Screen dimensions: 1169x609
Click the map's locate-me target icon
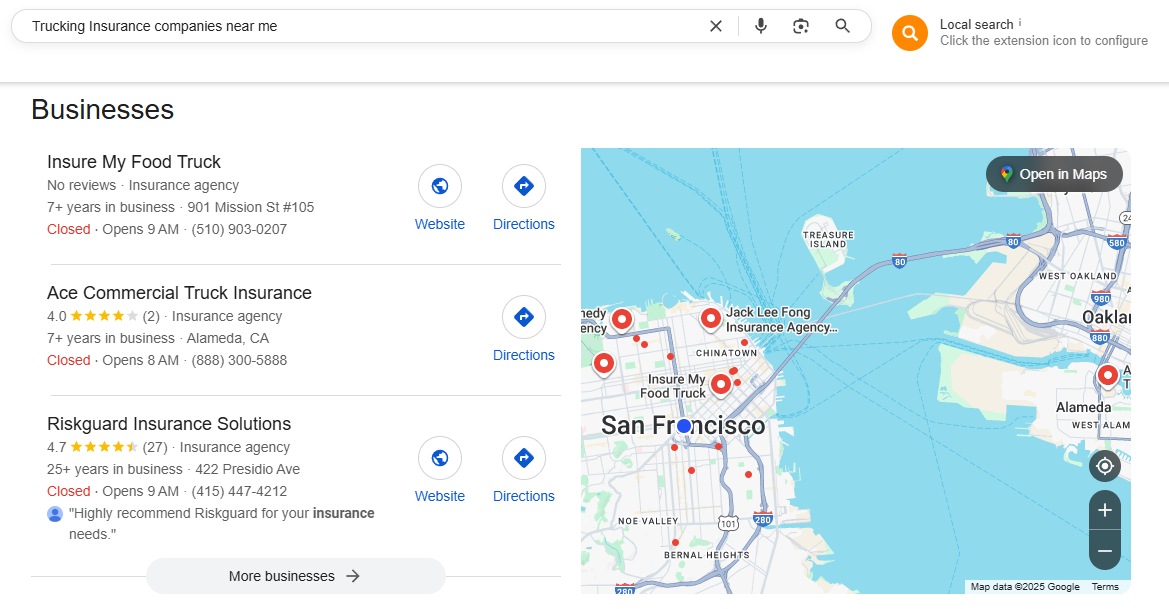[x=1105, y=466]
